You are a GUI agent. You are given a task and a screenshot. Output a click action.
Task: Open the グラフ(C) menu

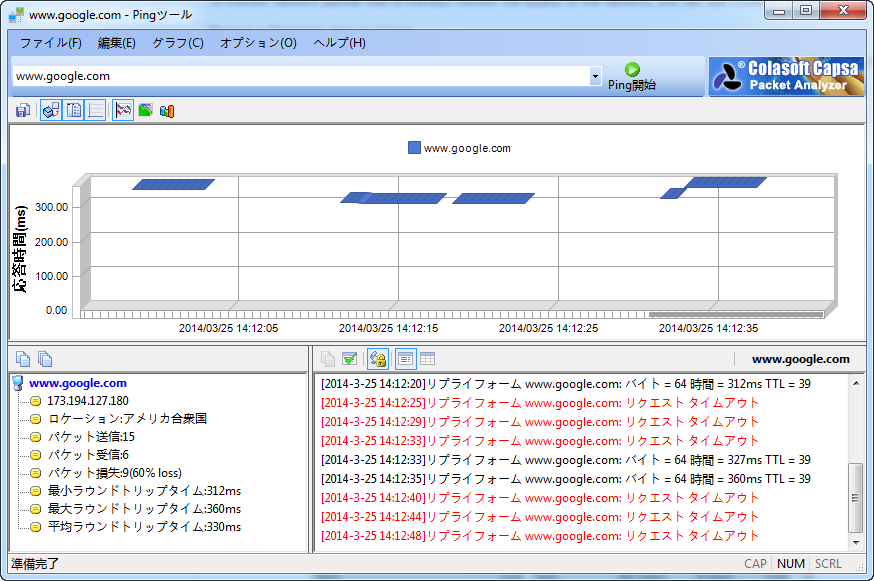177,43
